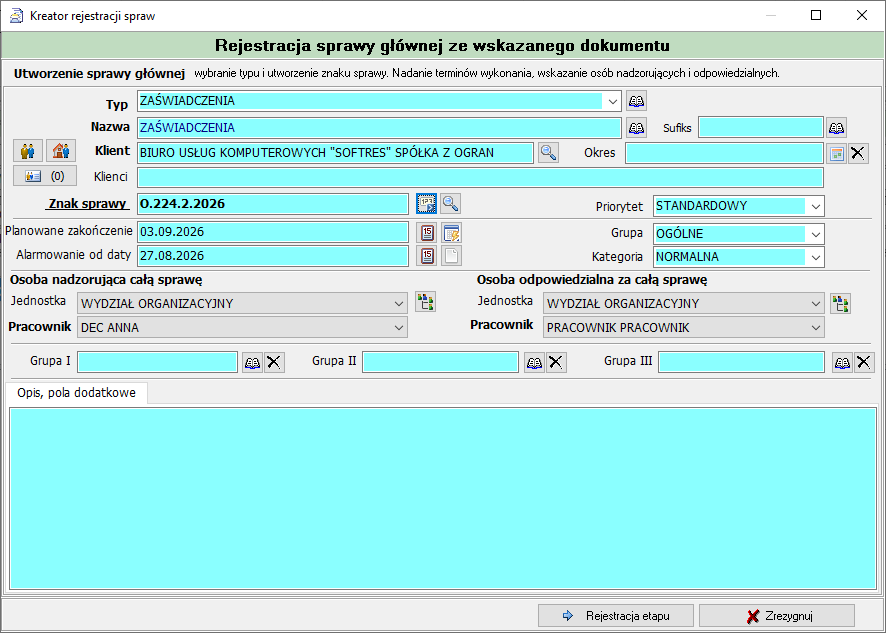886x633 pixels.
Task: Click the underlined Znak sprawy label
Action: [x=88, y=203]
